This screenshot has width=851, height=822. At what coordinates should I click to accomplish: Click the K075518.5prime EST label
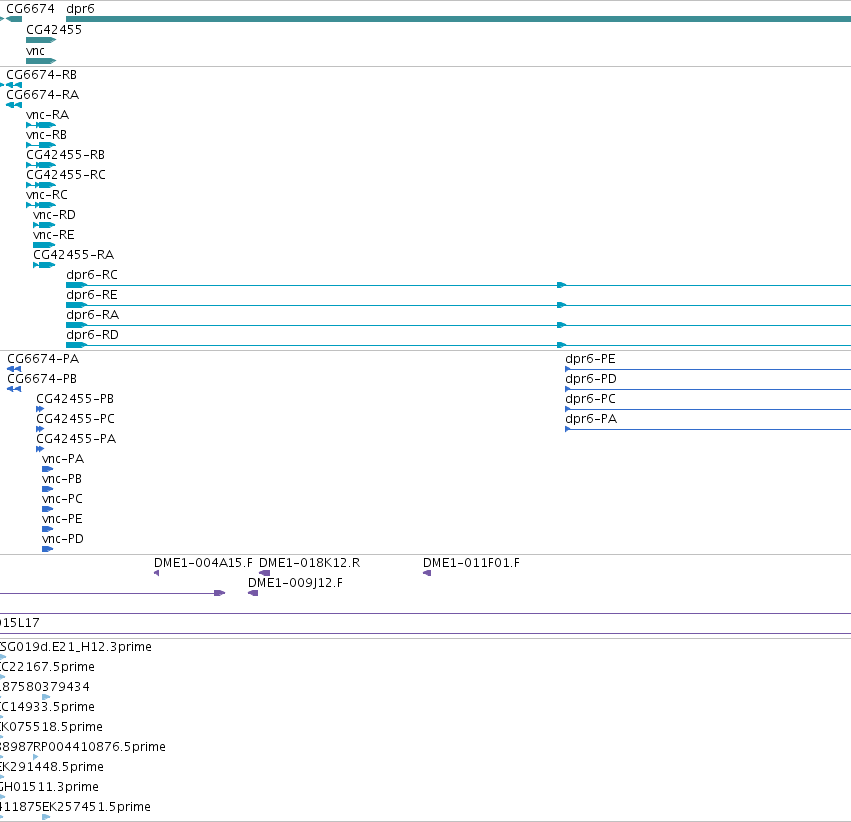pyautogui.click(x=52, y=727)
